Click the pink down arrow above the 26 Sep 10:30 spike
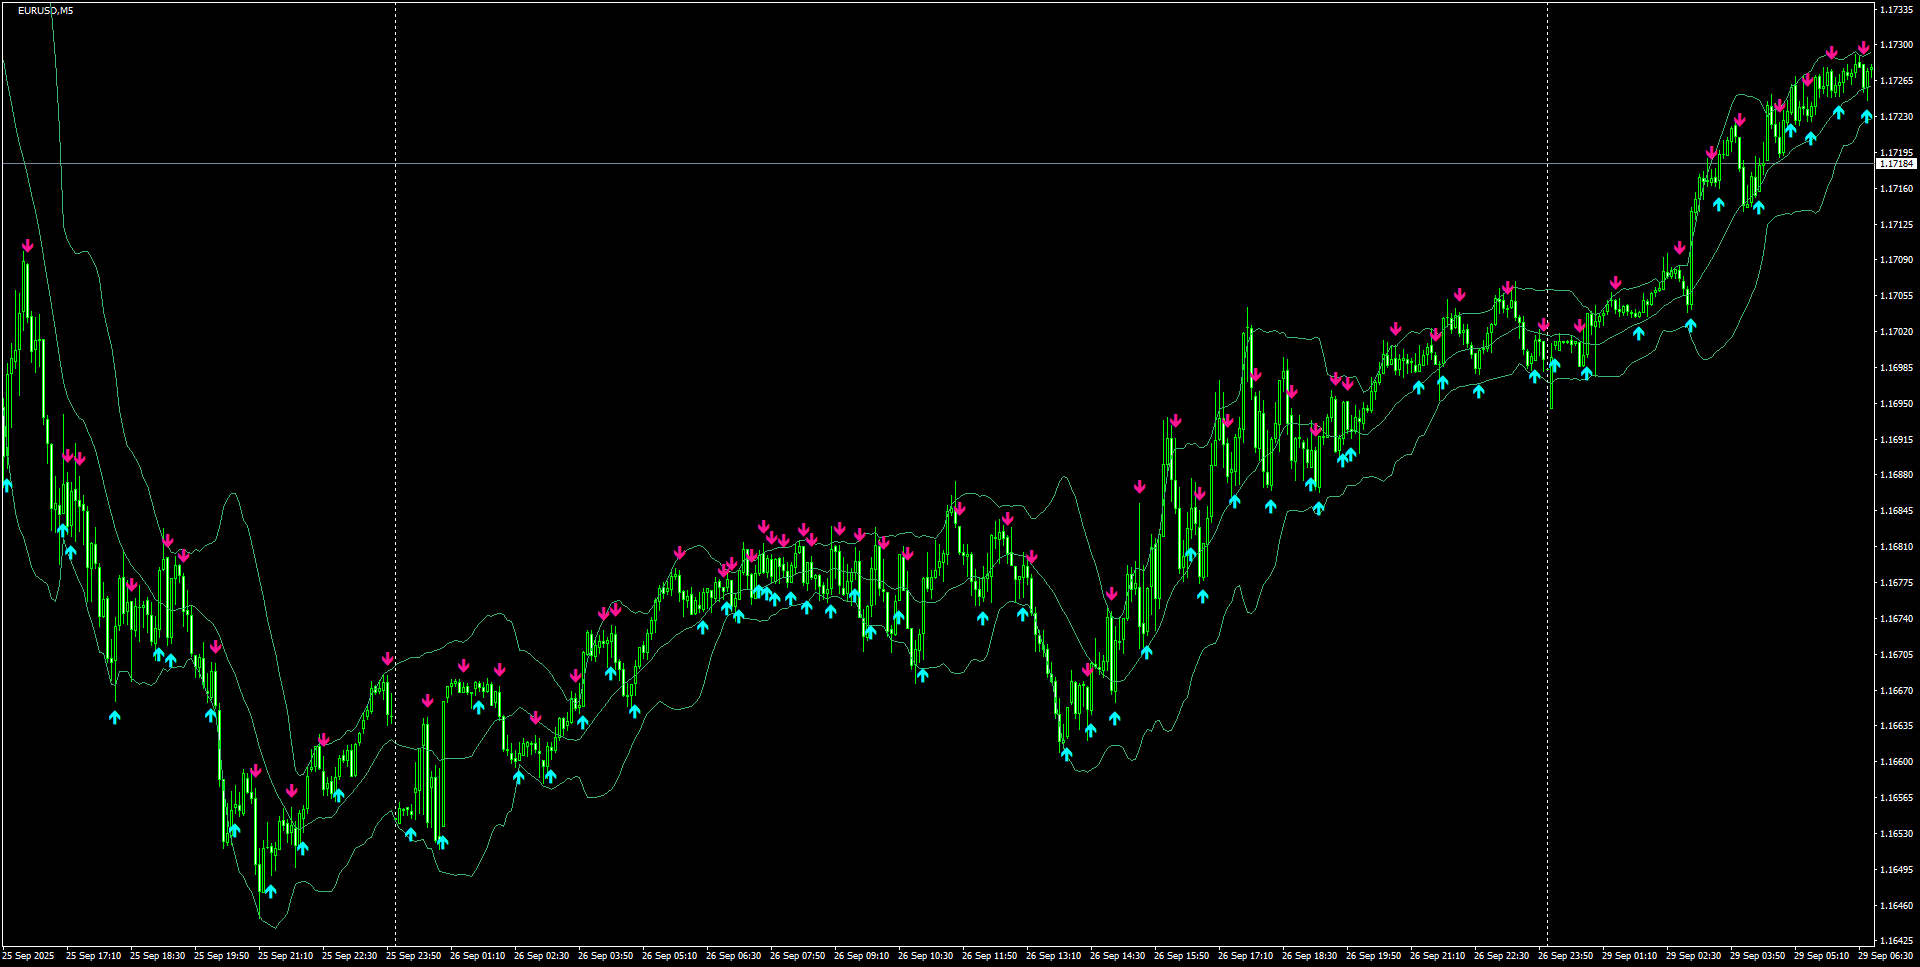 tap(961, 508)
